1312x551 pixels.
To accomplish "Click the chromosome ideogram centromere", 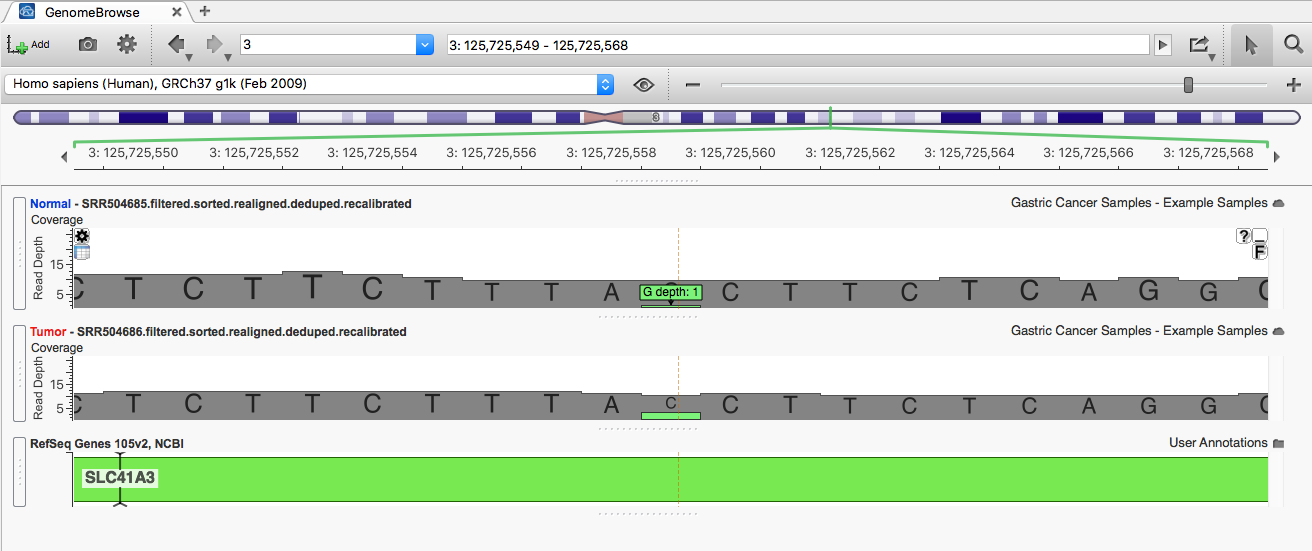I will (x=604, y=117).
